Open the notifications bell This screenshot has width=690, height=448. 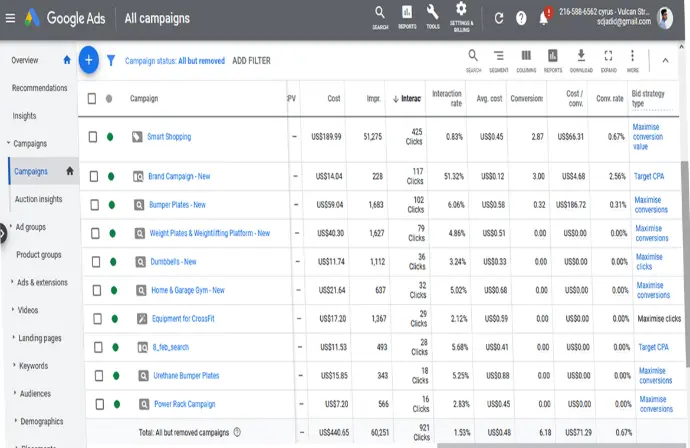[544, 17]
